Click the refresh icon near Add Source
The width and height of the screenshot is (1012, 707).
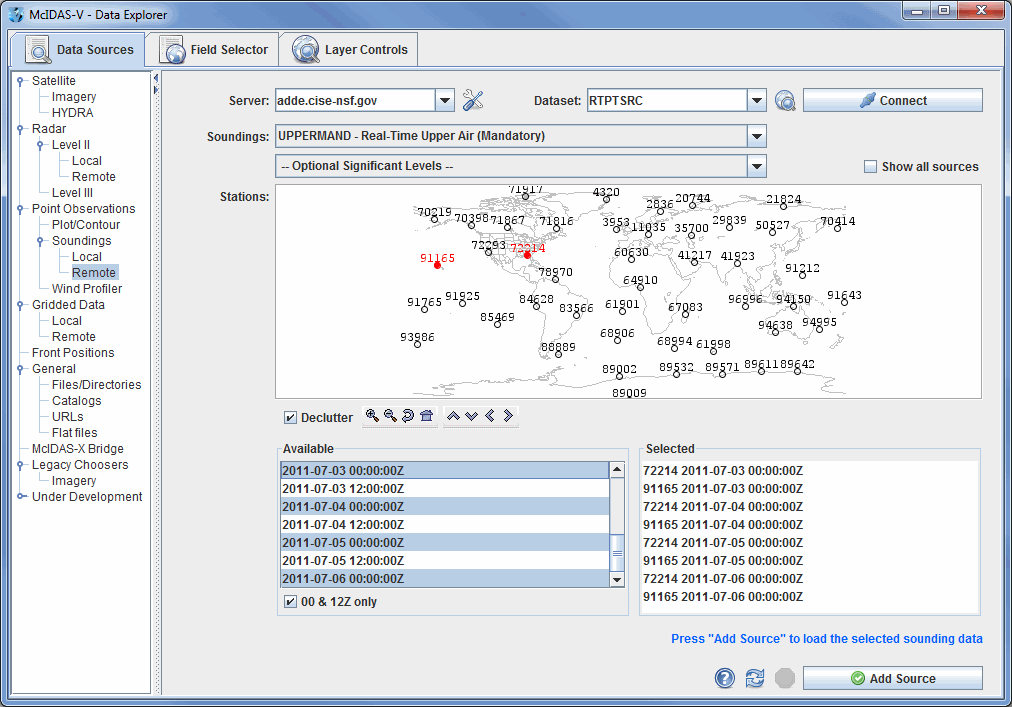pyautogui.click(x=754, y=678)
